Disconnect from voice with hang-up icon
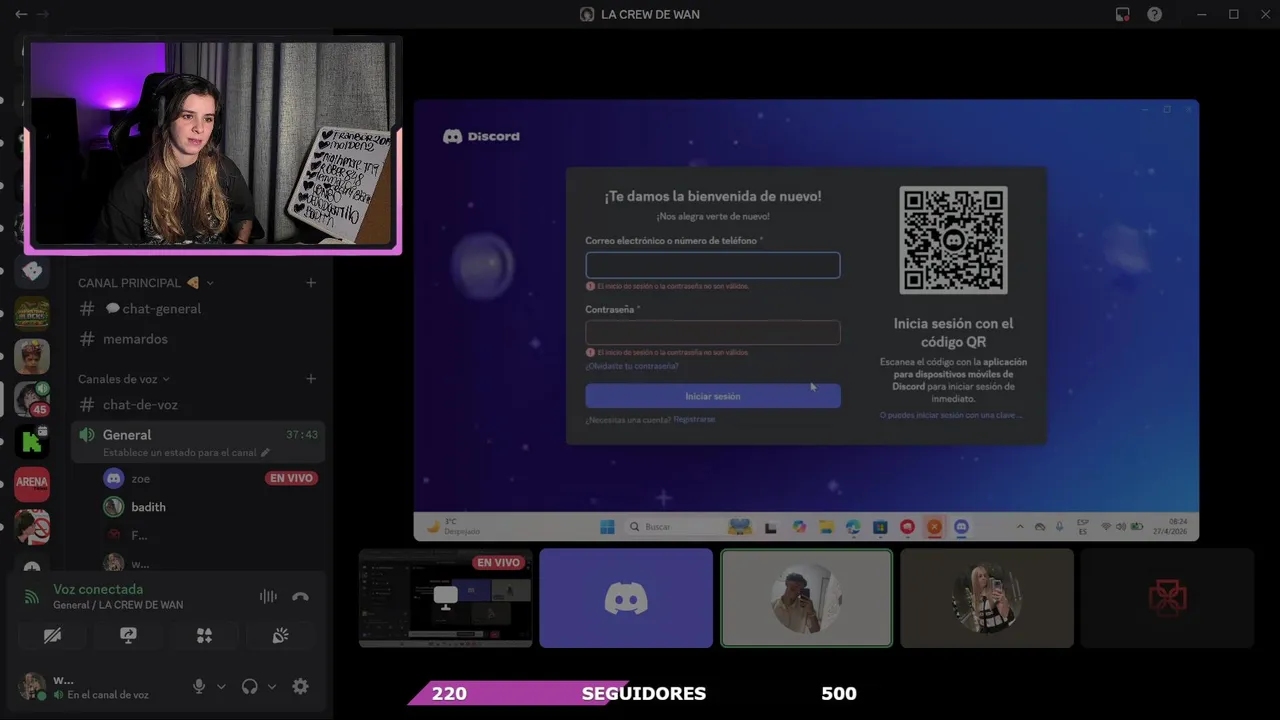Viewport: 1280px width, 720px height. click(300, 597)
